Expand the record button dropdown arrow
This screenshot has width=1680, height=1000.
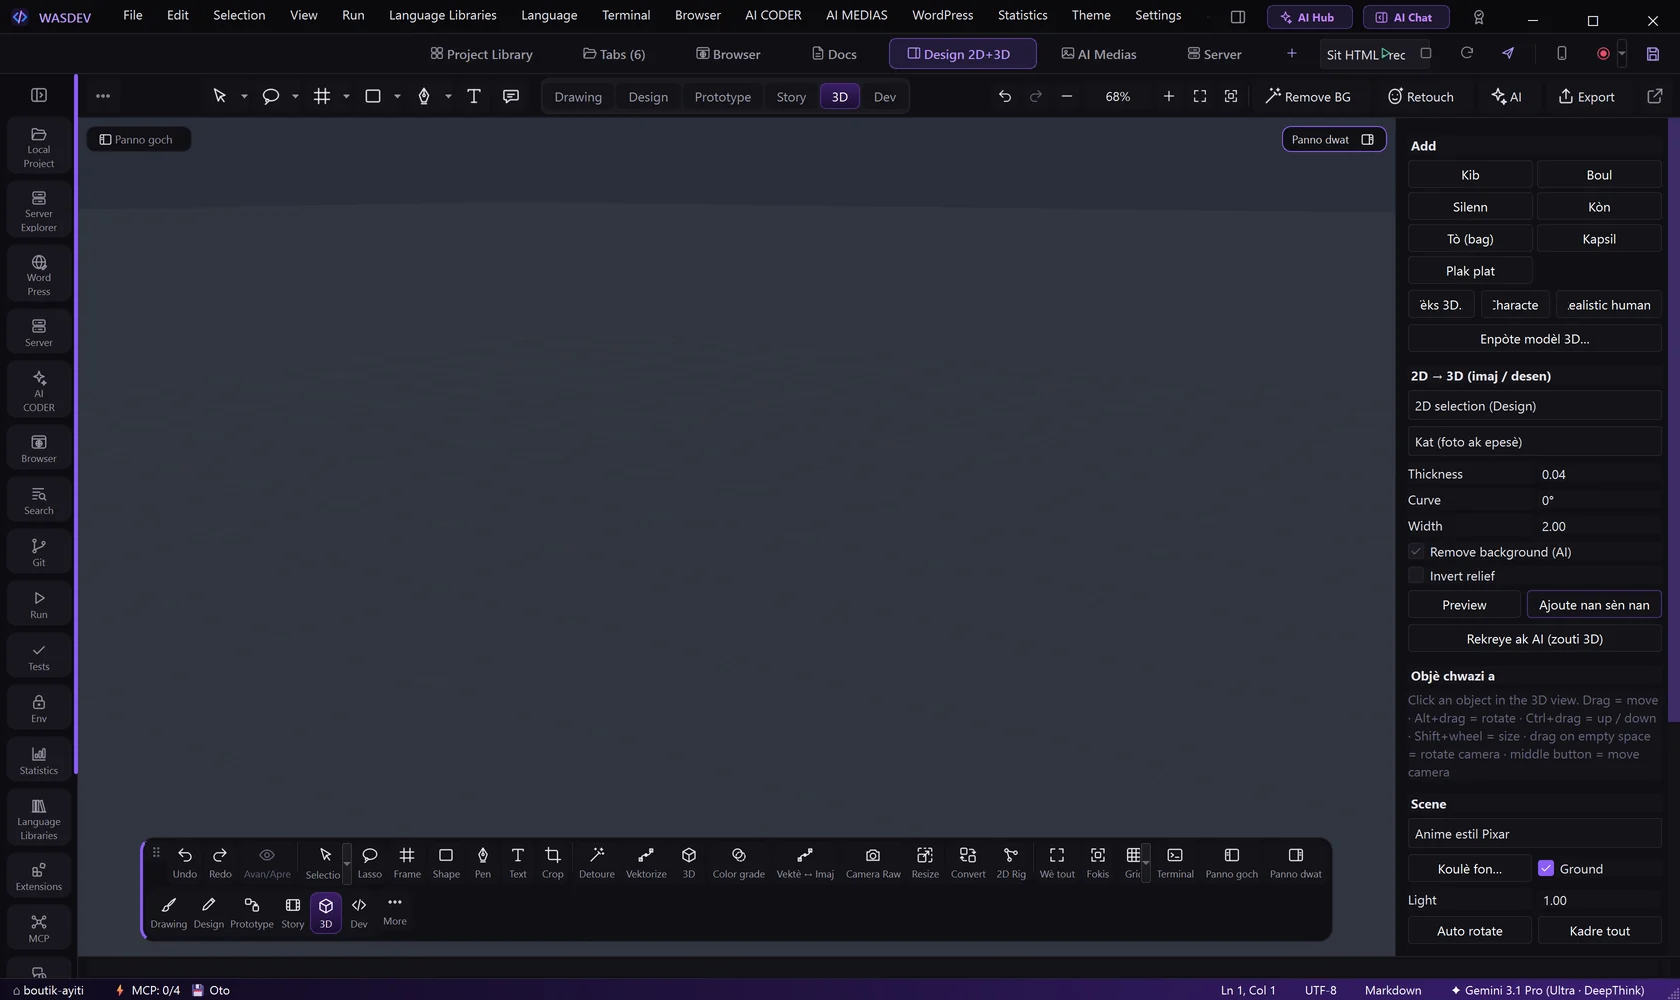pos(1622,54)
